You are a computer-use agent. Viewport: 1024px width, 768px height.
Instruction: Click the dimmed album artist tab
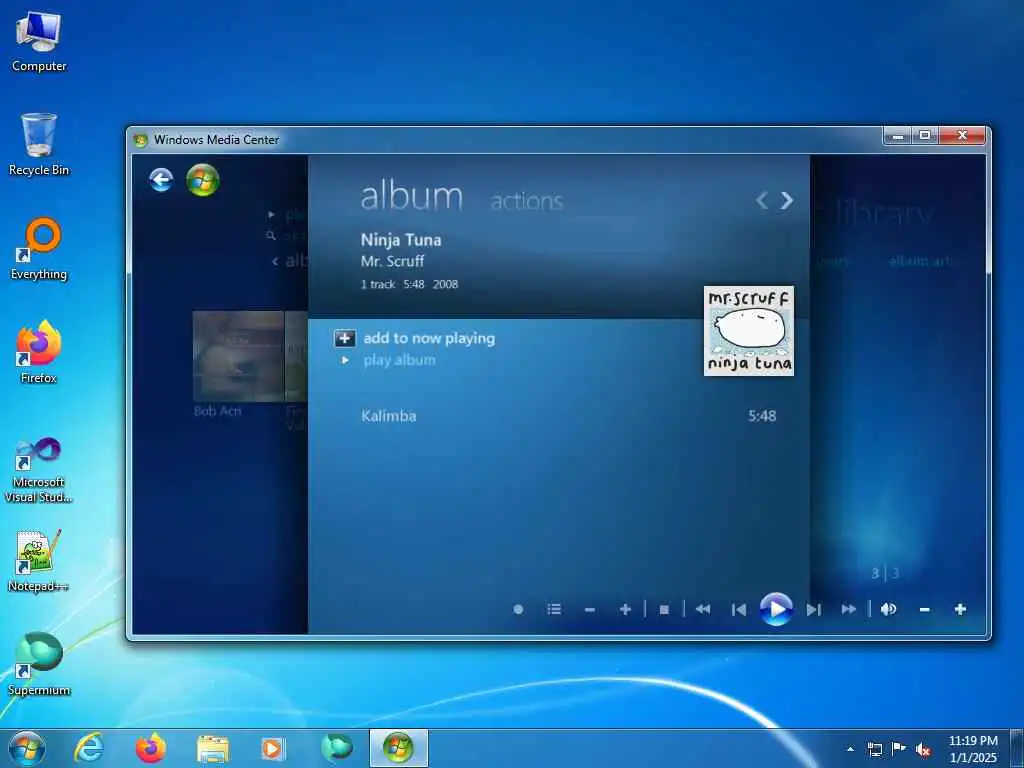921,261
